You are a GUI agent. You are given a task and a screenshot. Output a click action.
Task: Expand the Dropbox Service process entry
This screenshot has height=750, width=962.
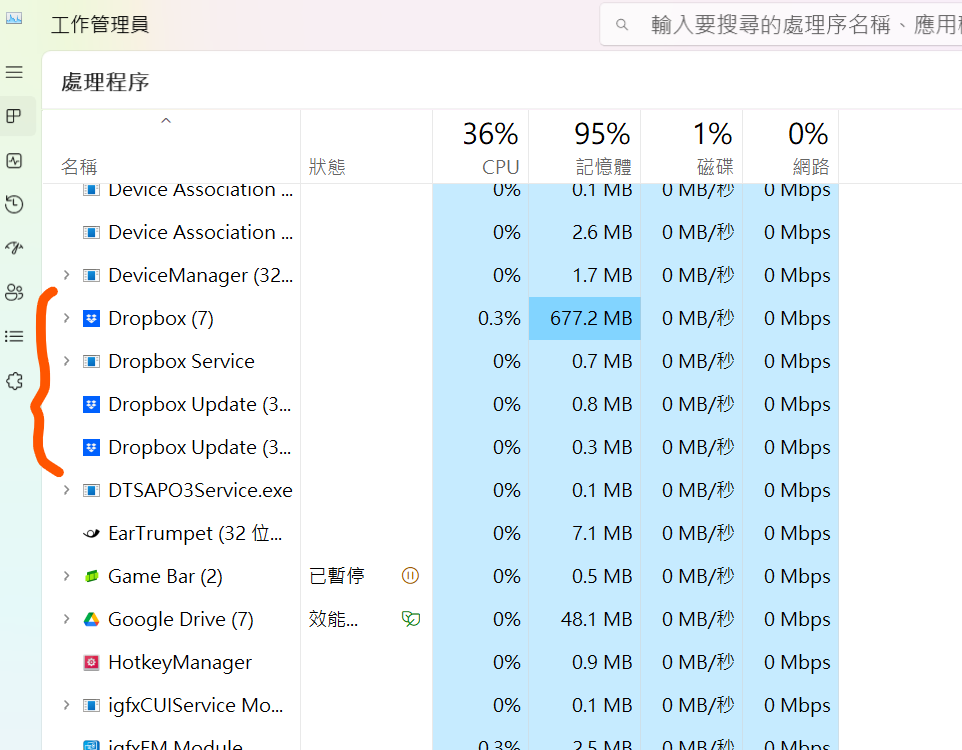point(66,361)
